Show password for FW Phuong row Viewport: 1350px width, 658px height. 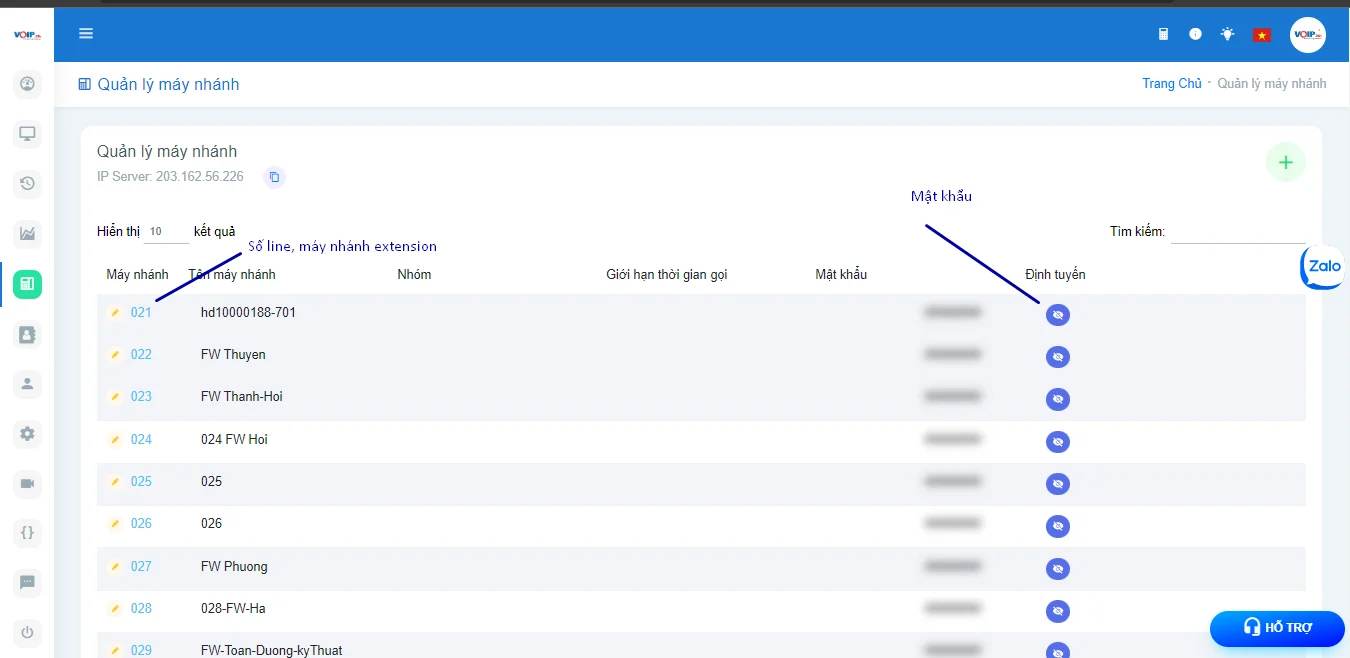[1058, 569]
